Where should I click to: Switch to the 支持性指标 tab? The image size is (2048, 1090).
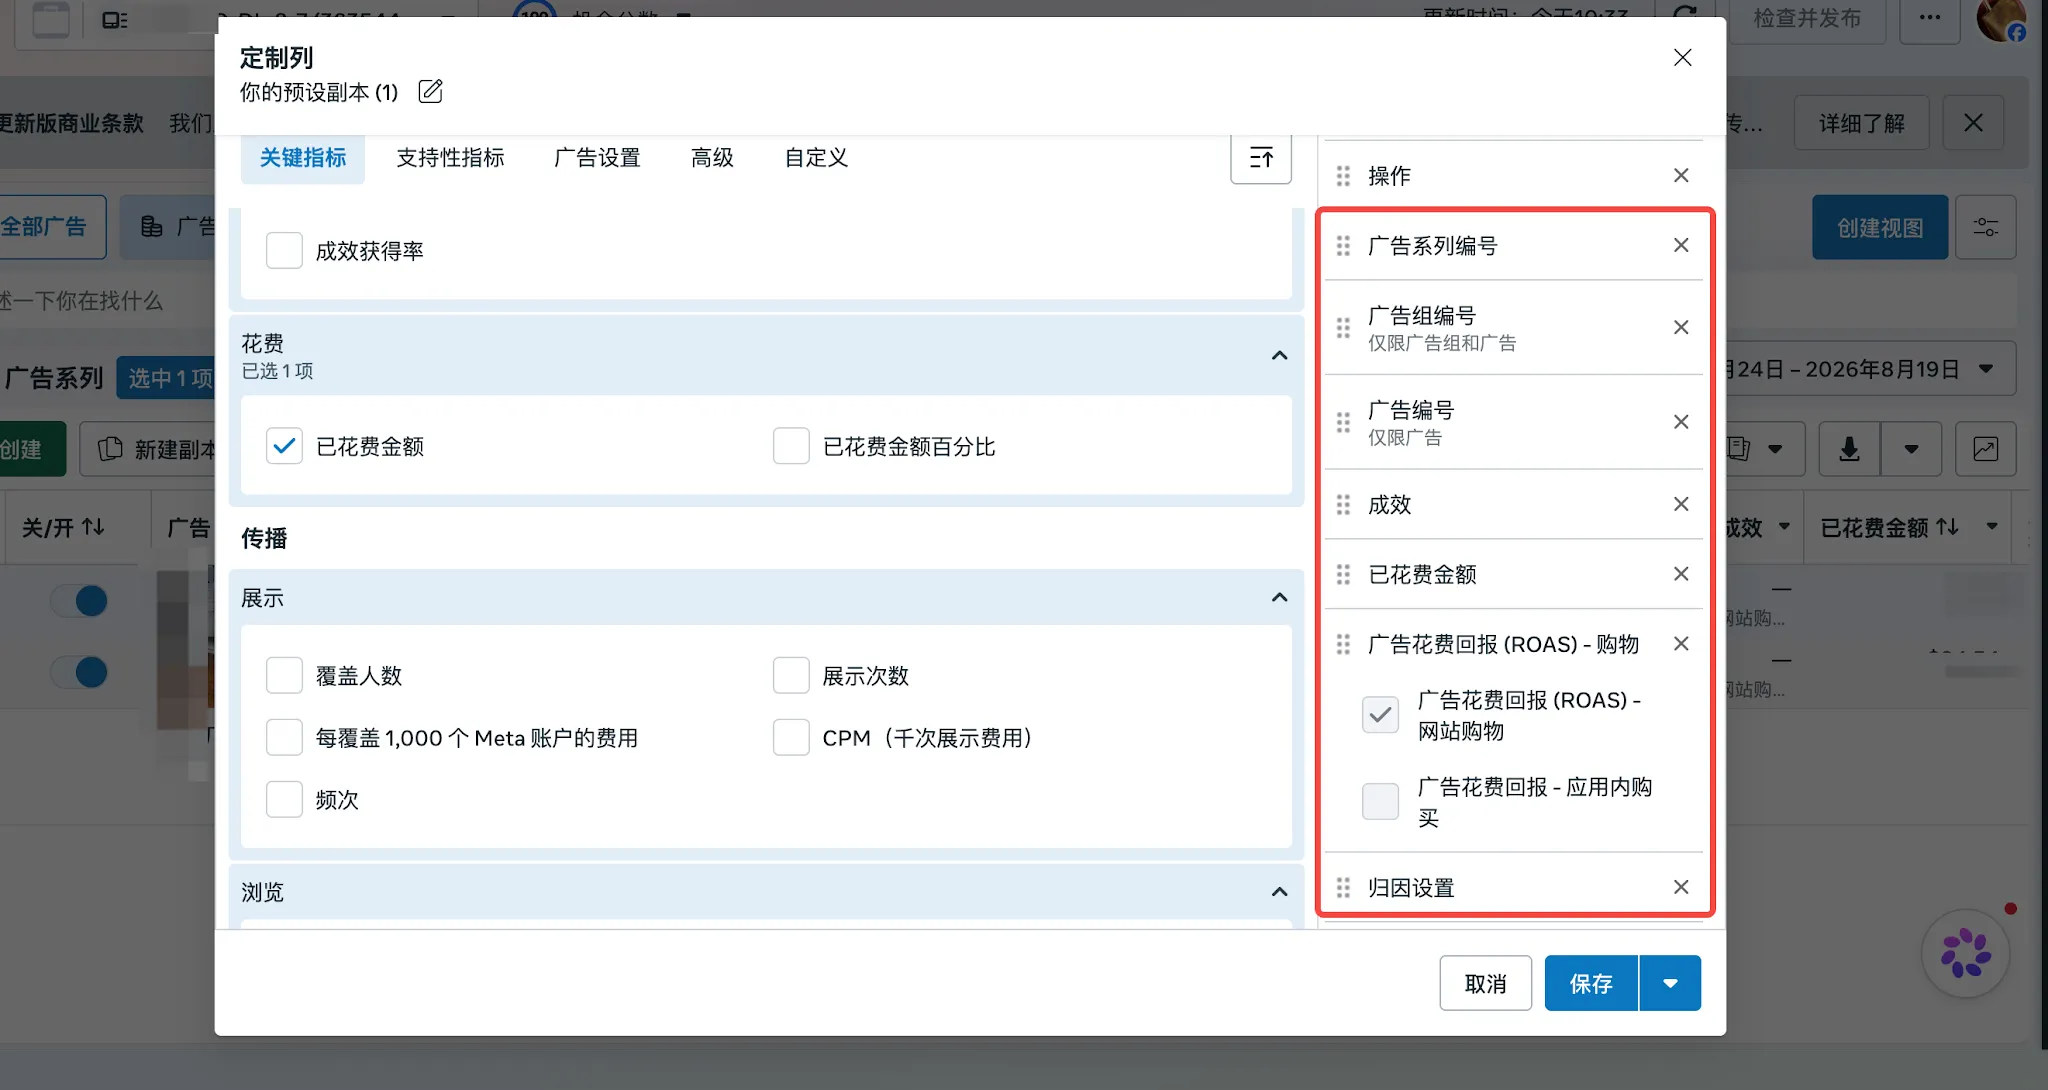pyautogui.click(x=450, y=157)
